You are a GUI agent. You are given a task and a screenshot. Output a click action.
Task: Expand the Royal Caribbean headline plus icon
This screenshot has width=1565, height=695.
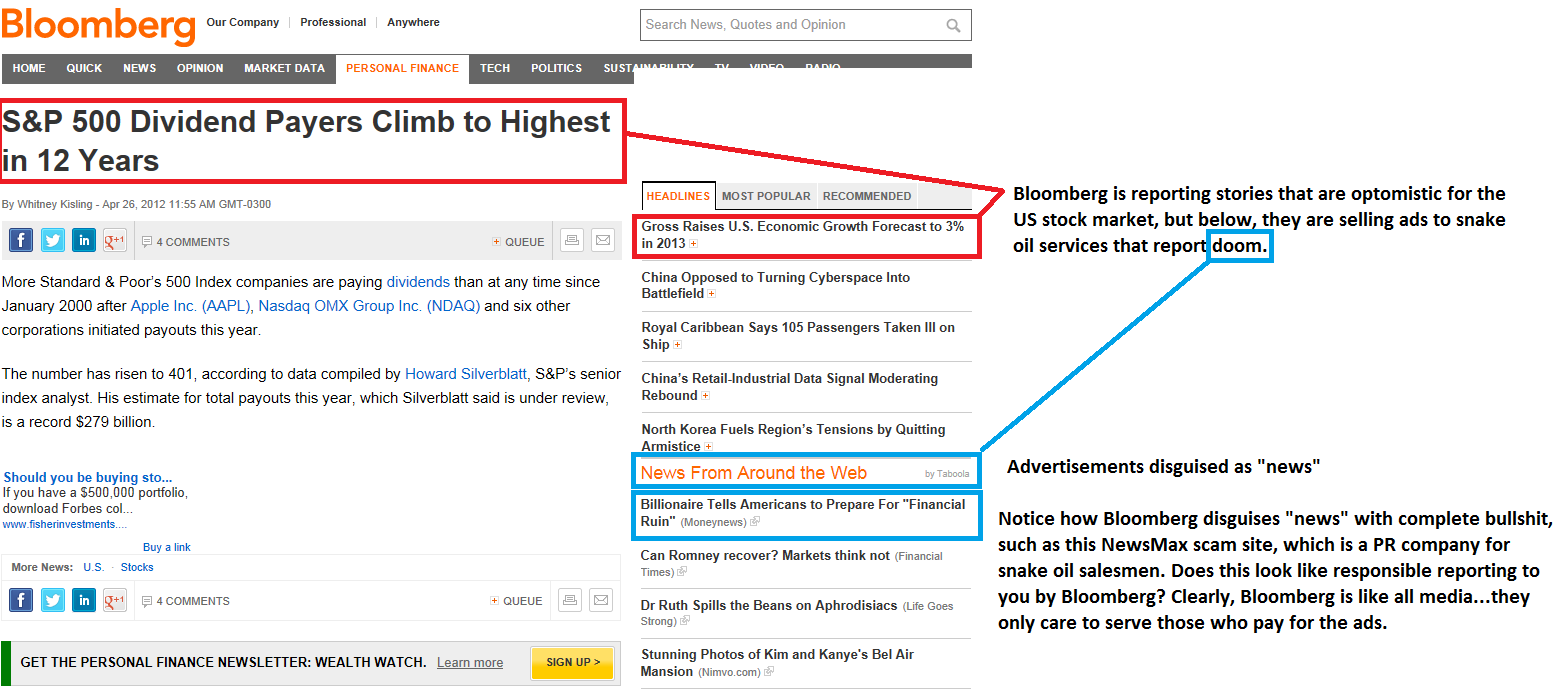pos(677,345)
